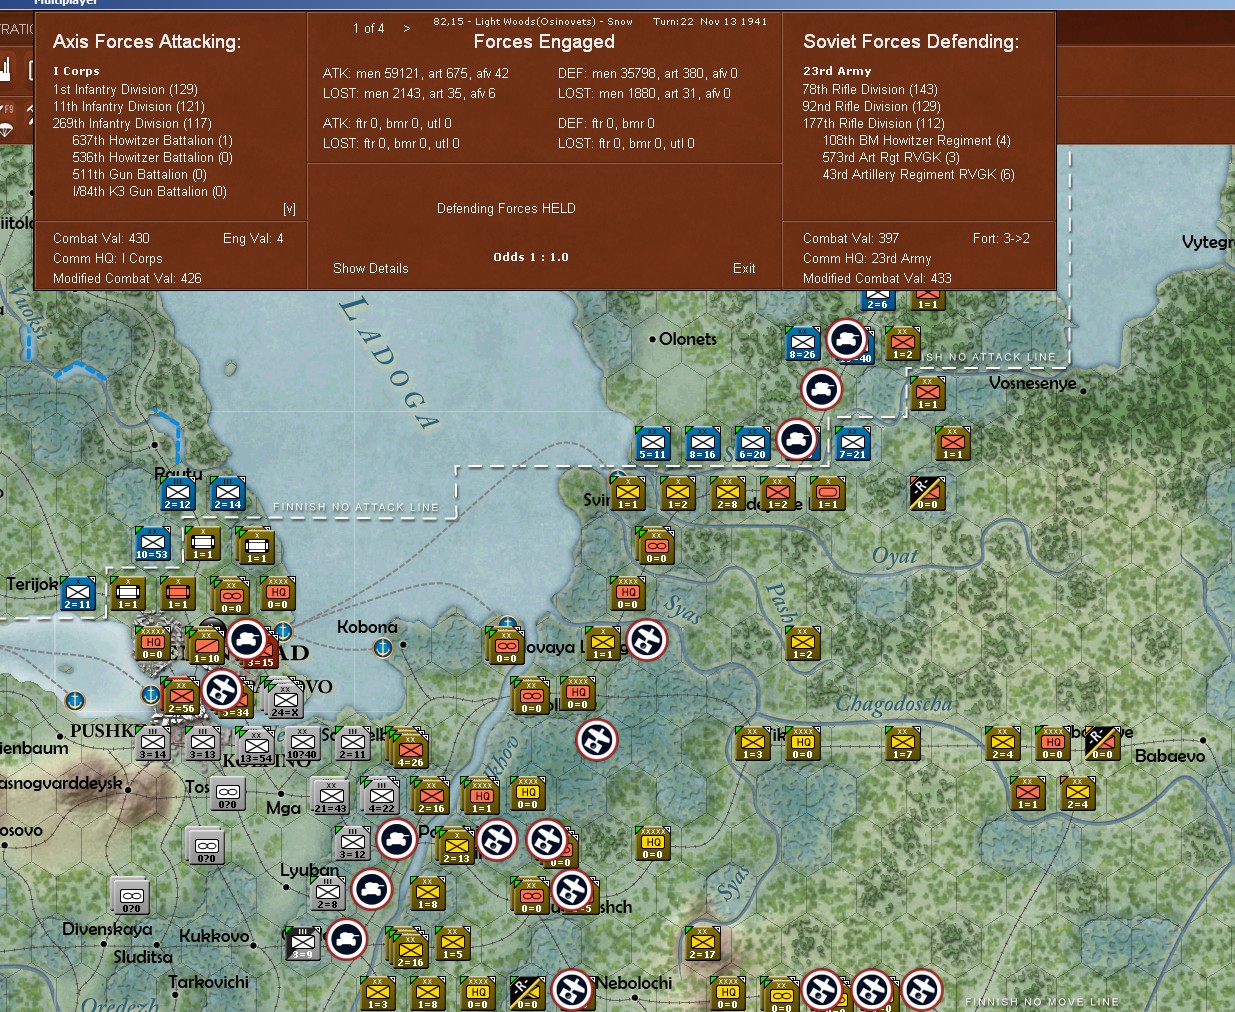Select the Finnish 7=21 counter
The width and height of the screenshot is (1235, 1012).
[853, 444]
